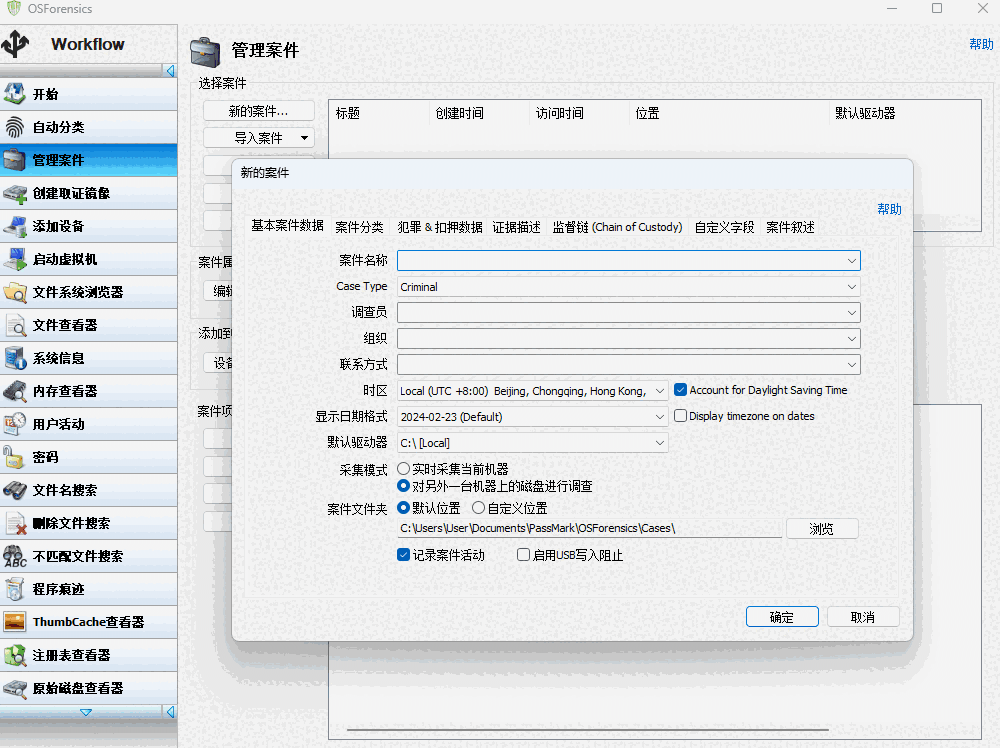
Task: Open the 删除文件搜索 icon
Action: coord(15,524)
